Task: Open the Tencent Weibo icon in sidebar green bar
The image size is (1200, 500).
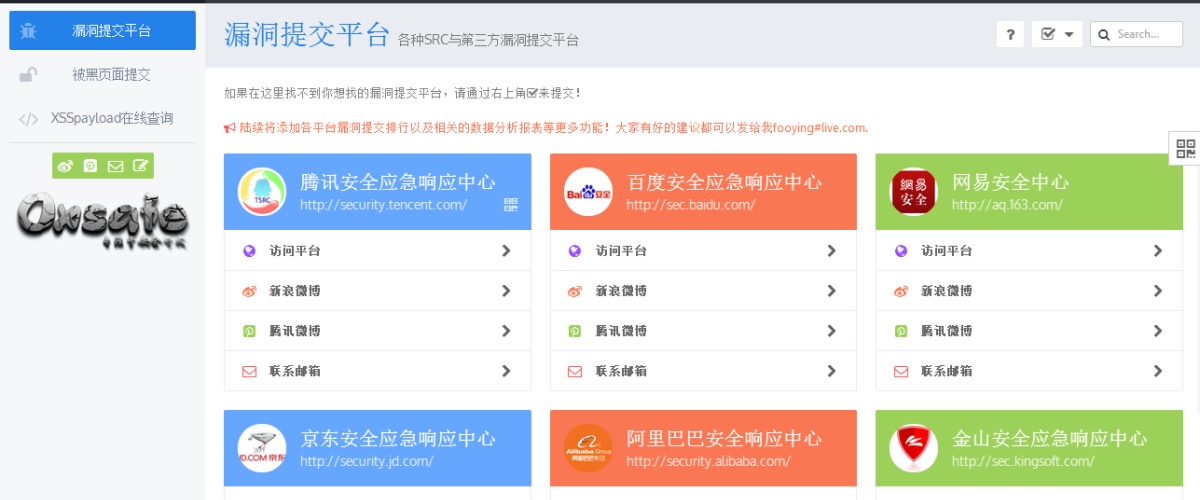Action: (90, 166)
